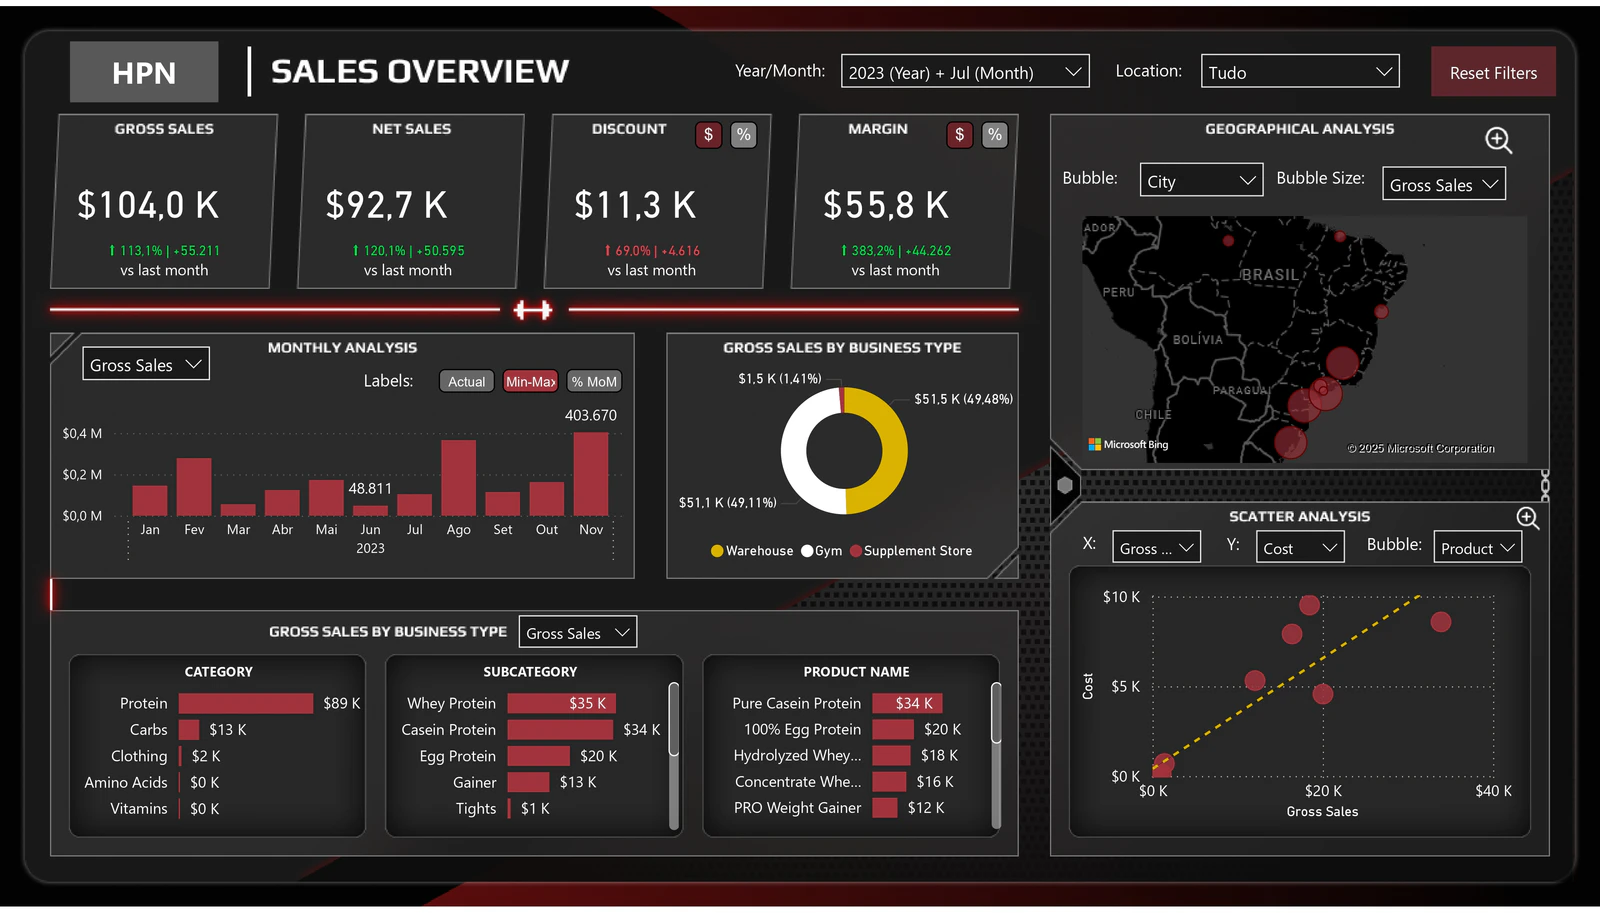Screen dimensions: 1600x913
Task: Switch Discount card to dollar value
Action: tap(709, 135)
